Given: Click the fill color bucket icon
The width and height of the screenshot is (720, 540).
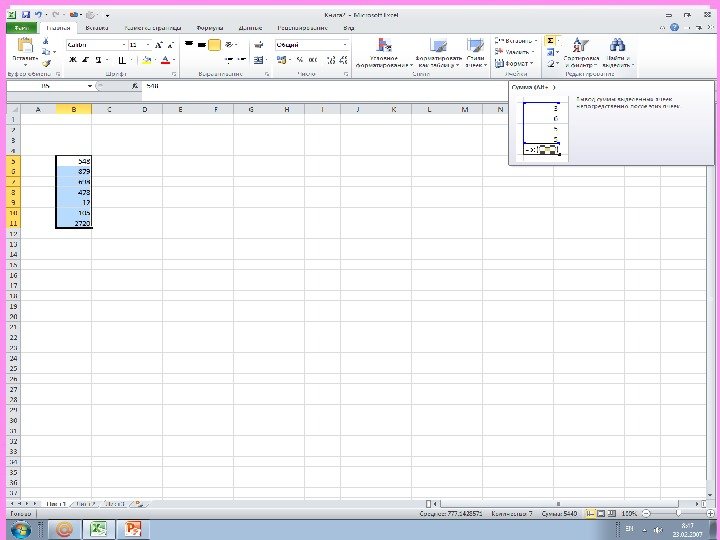Looking at the screenshot, I should click(146, 60).
